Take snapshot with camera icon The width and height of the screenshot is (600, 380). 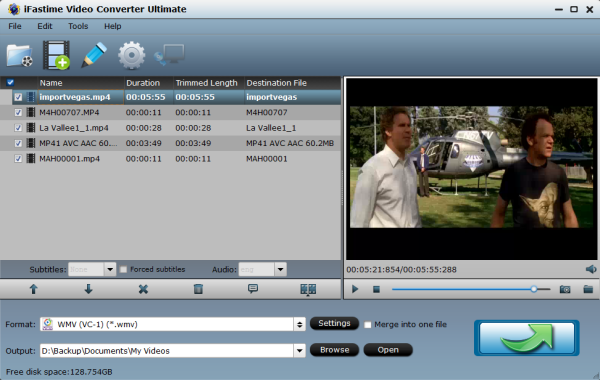pos(565,289)
